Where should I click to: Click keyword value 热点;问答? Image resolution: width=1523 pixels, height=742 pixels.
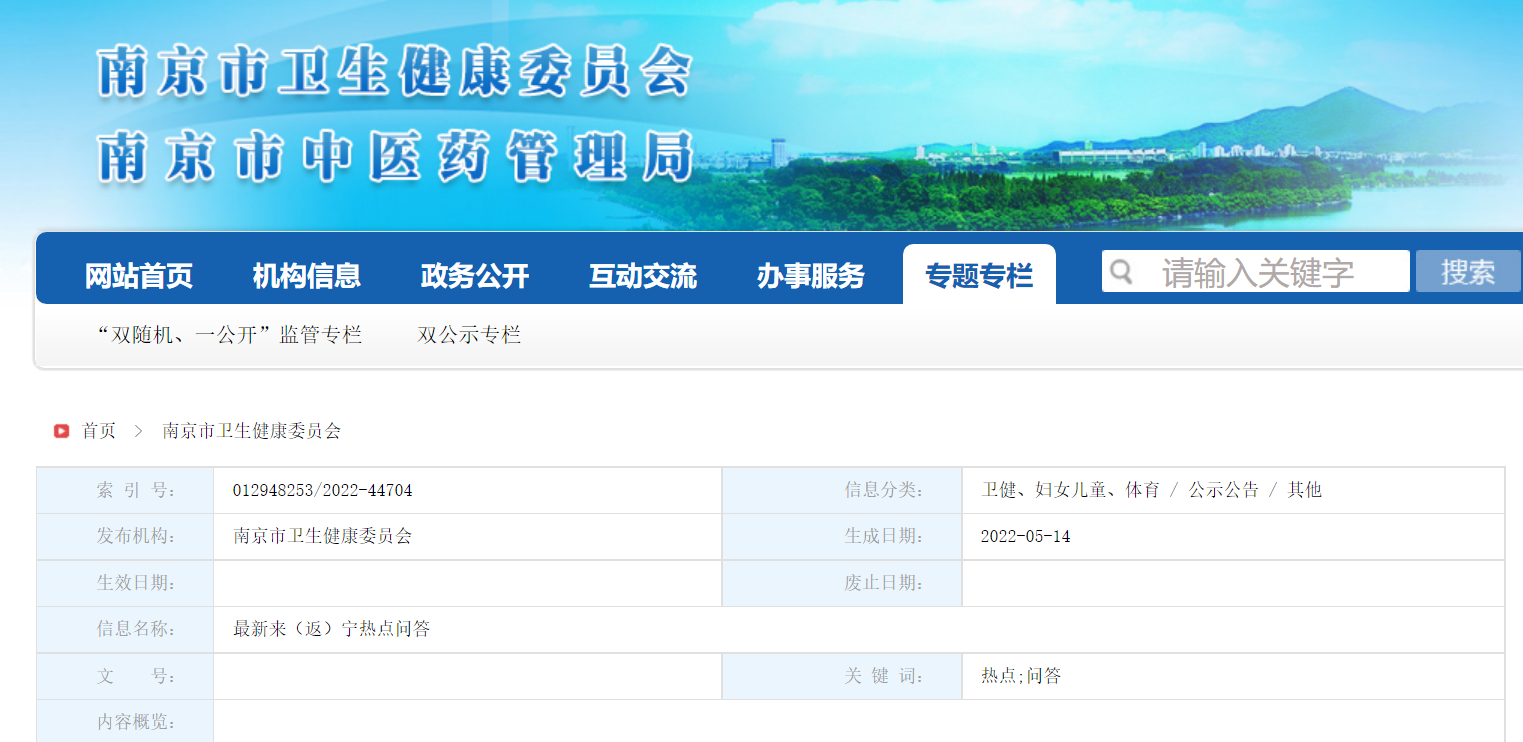tap(1021, 676)
